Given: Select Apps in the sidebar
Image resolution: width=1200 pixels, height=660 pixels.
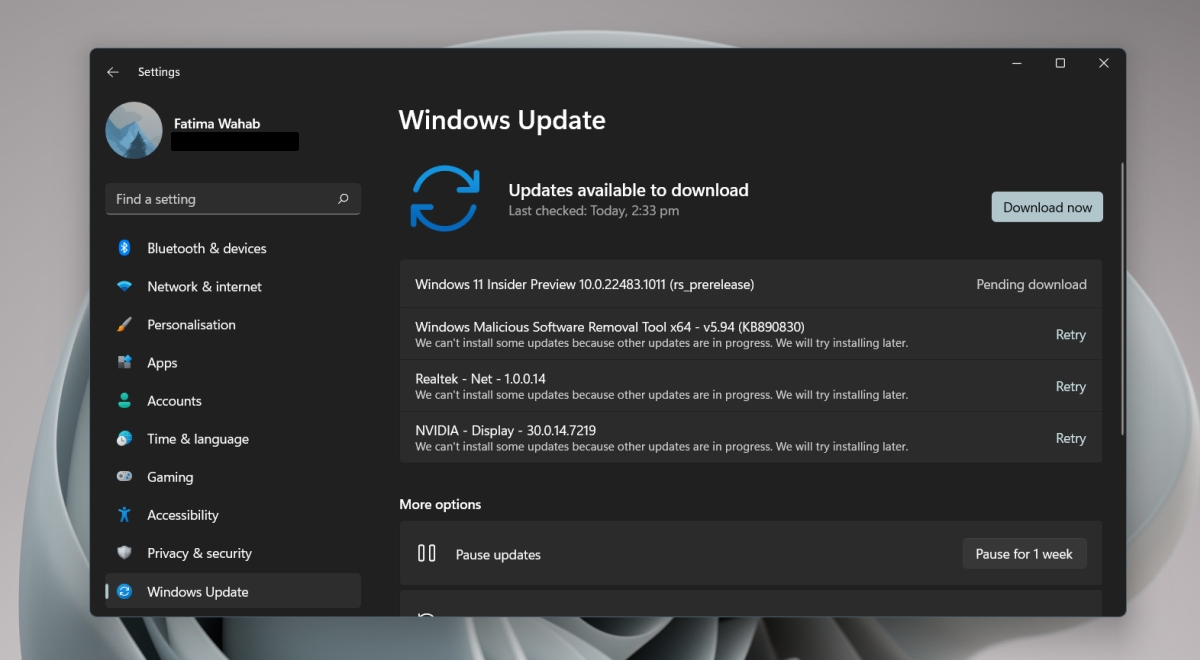Looking at the screenshot, I should (233, 363).
